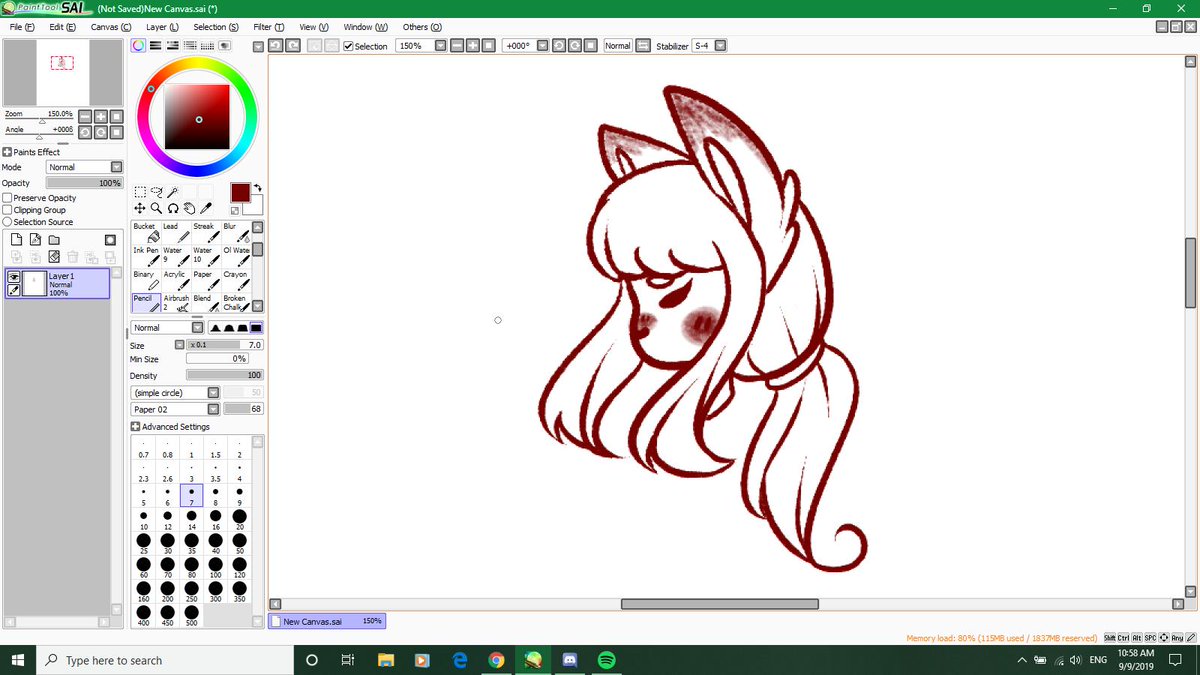Toggle the RGB slider panel icon
Viewport: 1200px width, 675px height.
click(x=156, y=45)
